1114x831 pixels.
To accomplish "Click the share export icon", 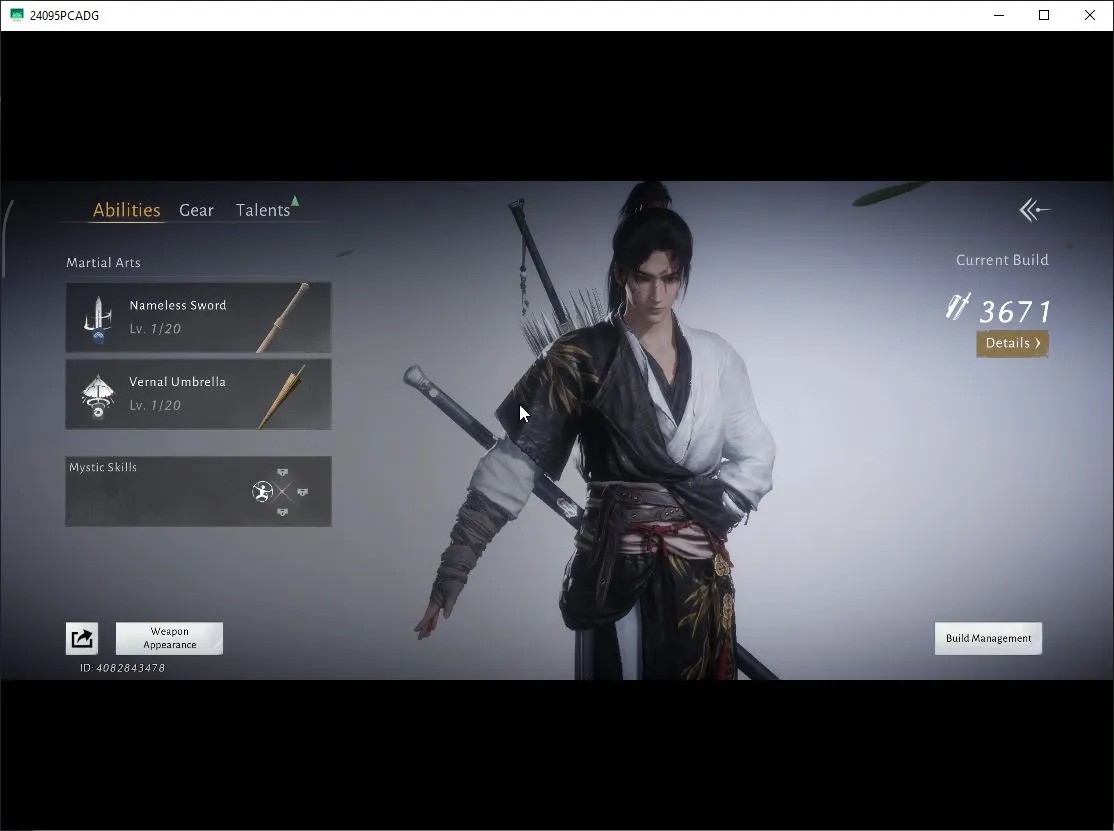I will click(82, 638).
